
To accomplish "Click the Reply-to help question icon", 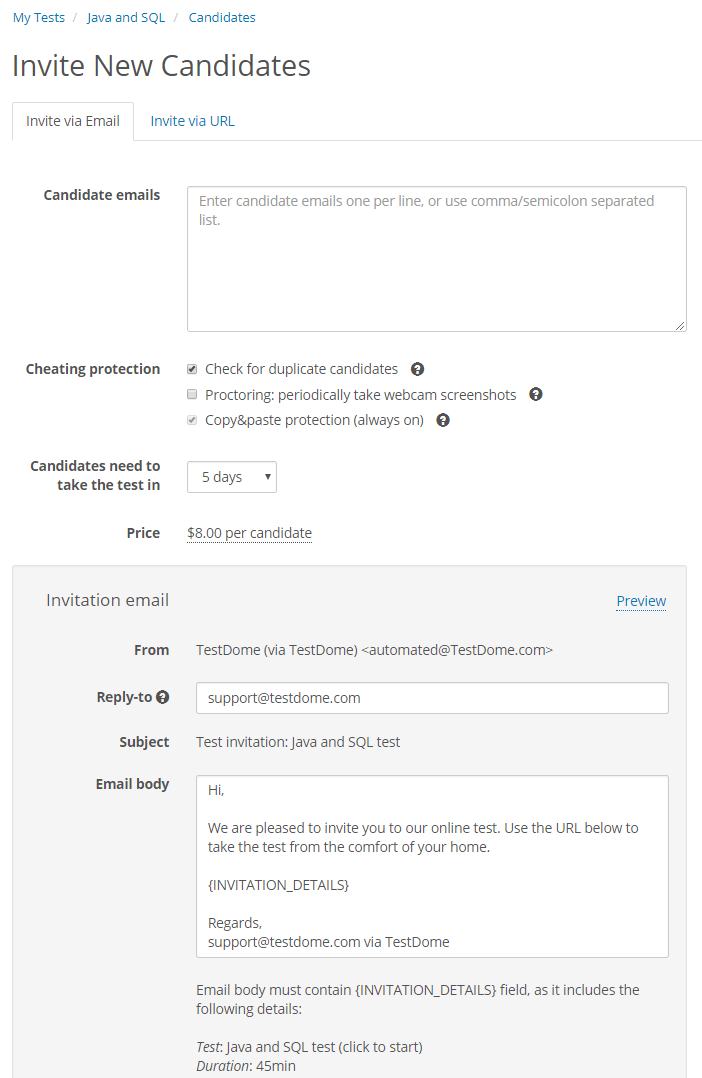I will click(x=163, y=697).
